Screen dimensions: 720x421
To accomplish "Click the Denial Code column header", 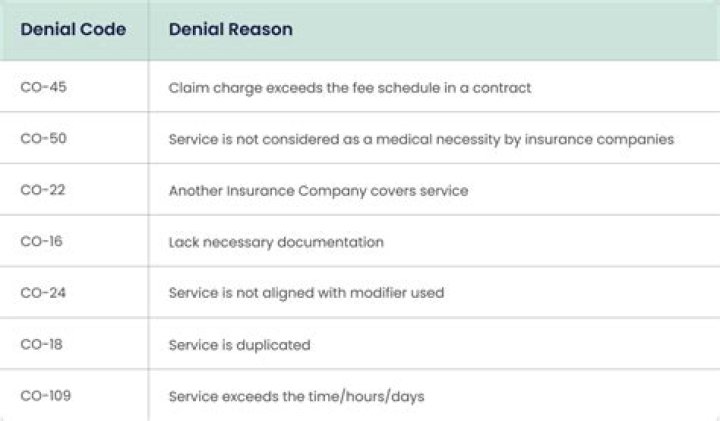I will (73, 29).
